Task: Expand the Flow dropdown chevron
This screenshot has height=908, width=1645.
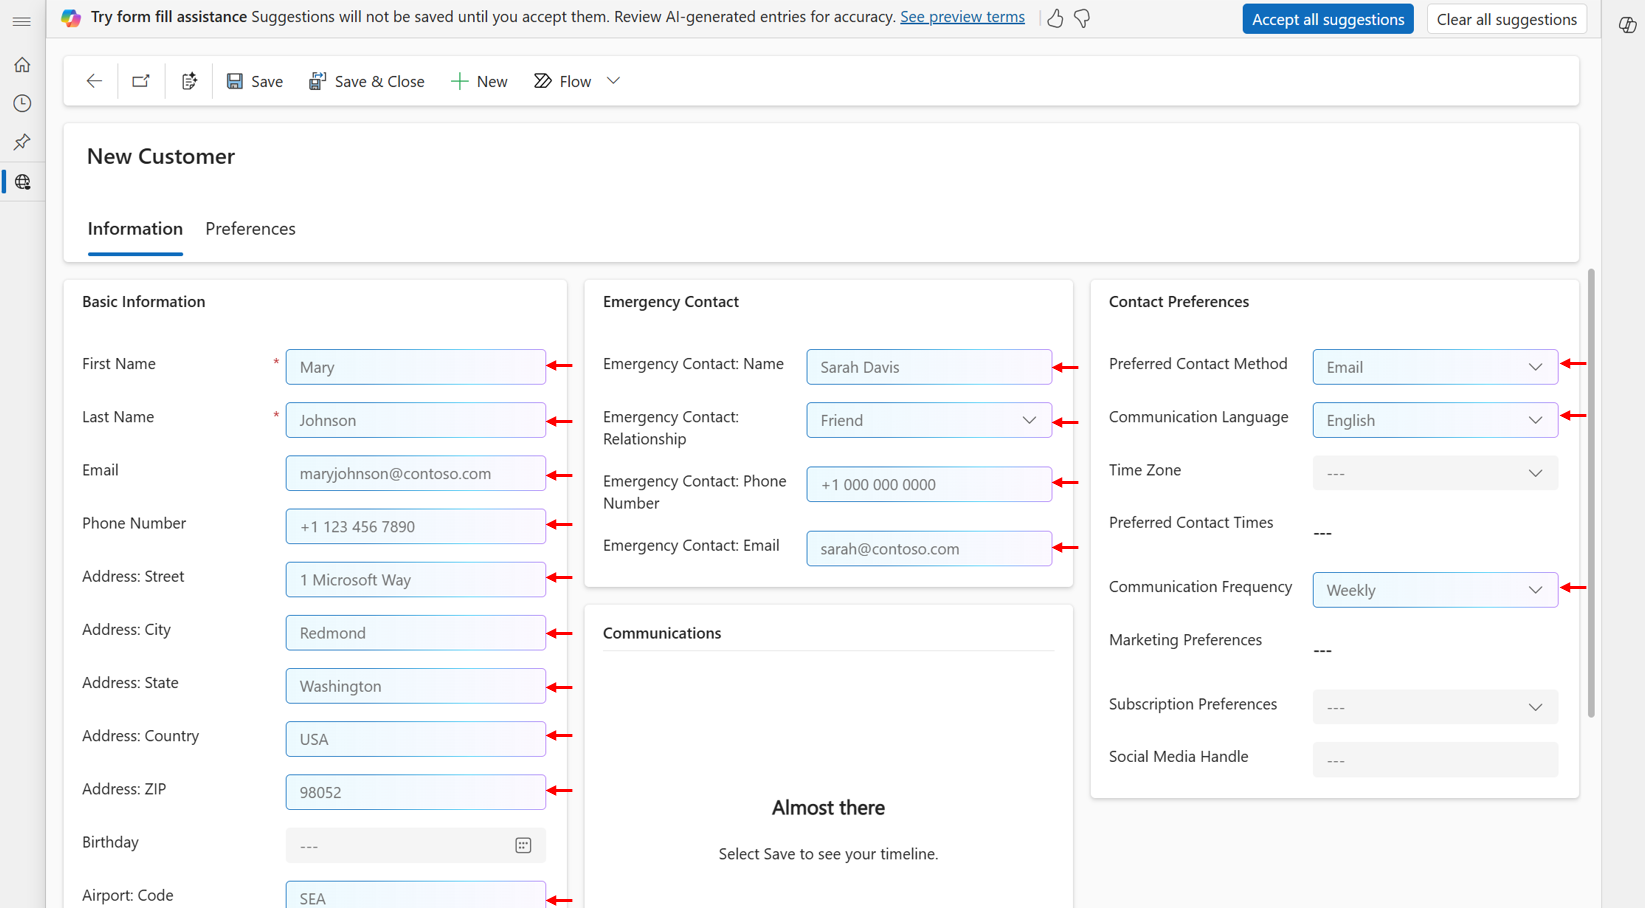Action: point(613,81)
